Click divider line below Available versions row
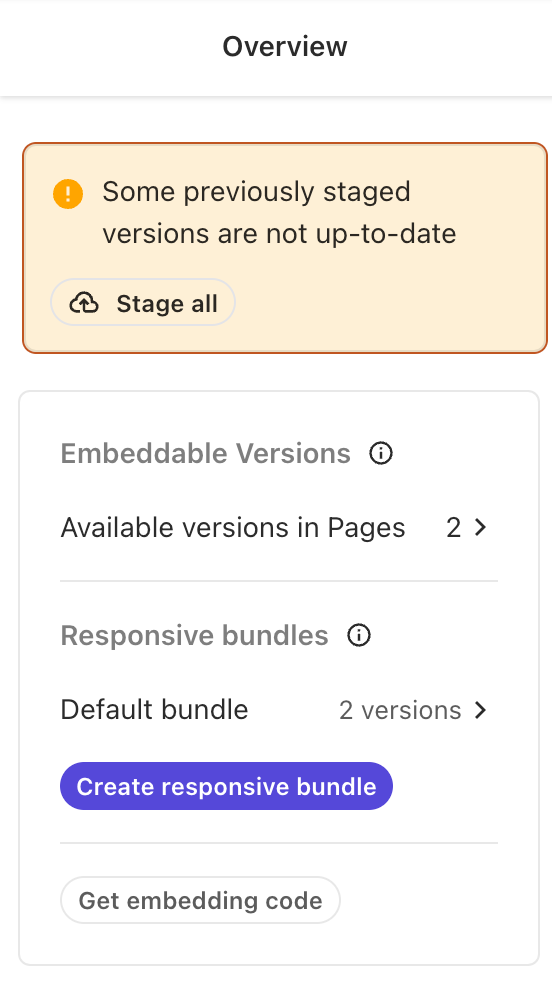Image resolution: width=552 pixels, height=984 pixels. pos(279,581)
